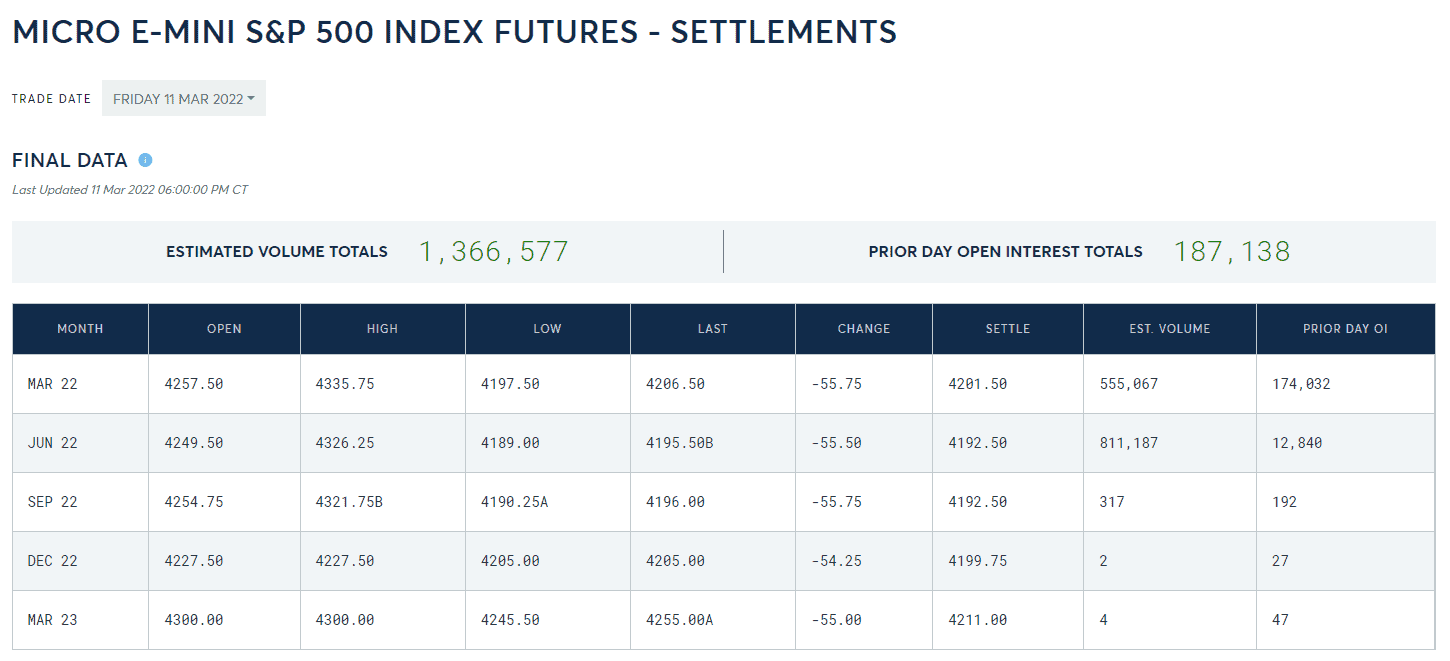Open the Trade Date dropdown
This screenshot has height=661, width=1450.
pyautogui.click(x=184, y=99)
